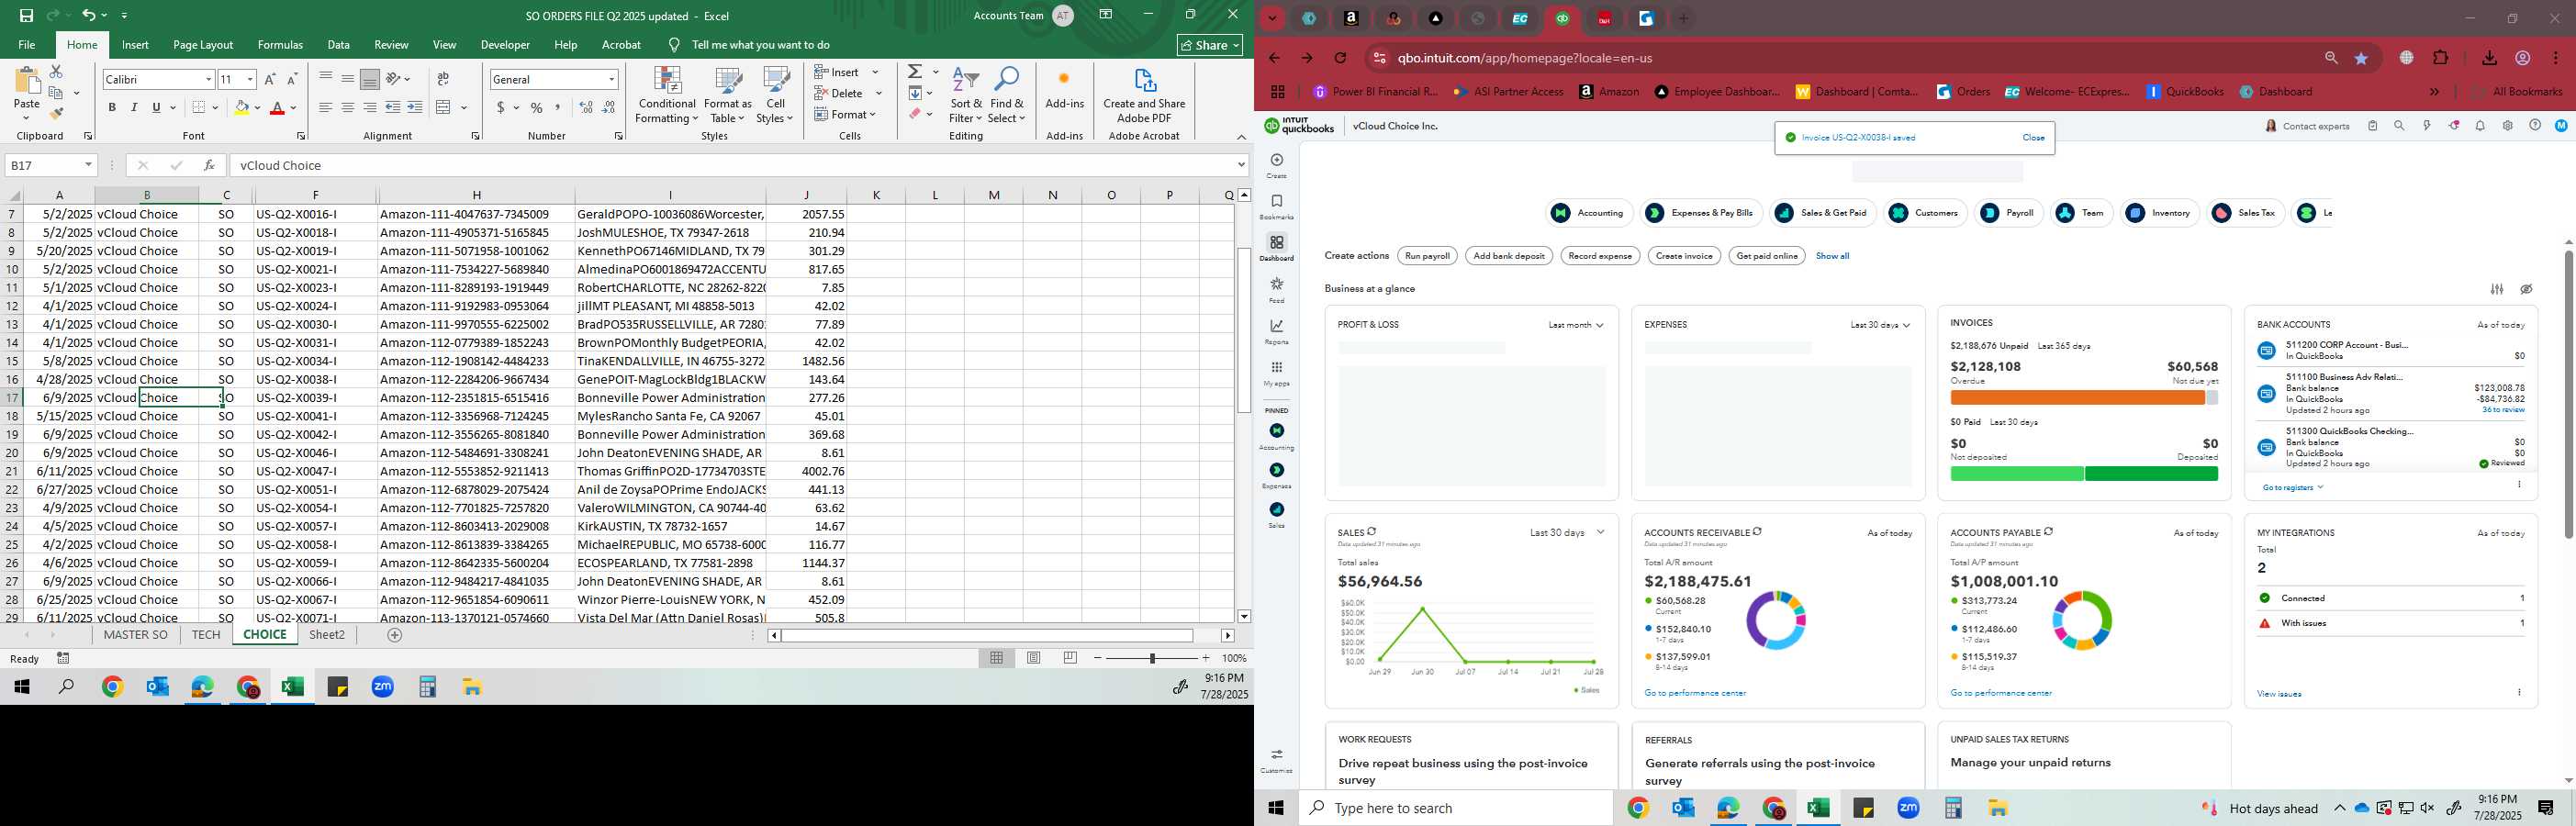Click the Percent Style icon
The width and height of the screenshot is (2576, 826).
point(537,107)
